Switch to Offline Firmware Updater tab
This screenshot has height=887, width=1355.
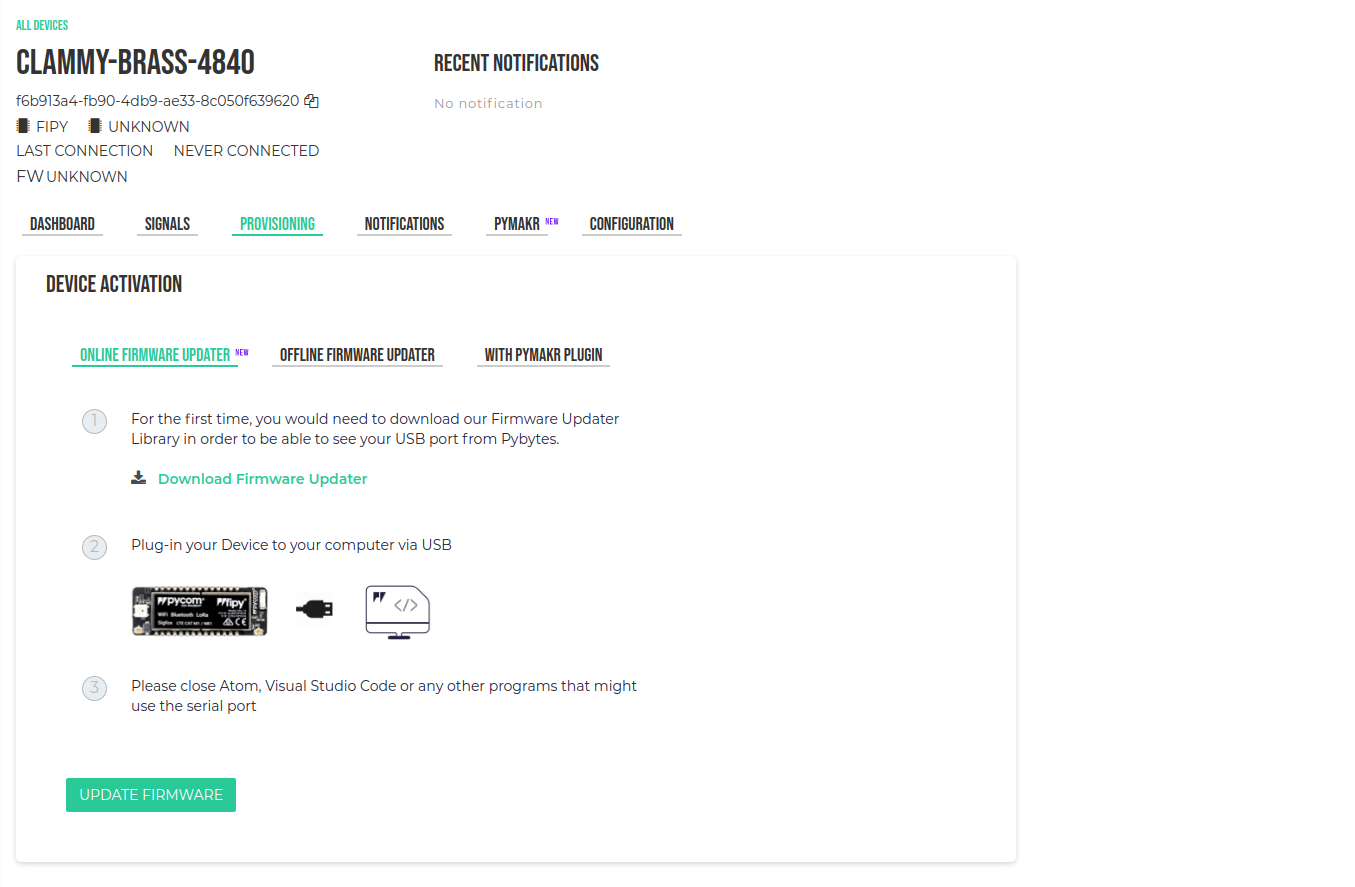coord(357,355)
